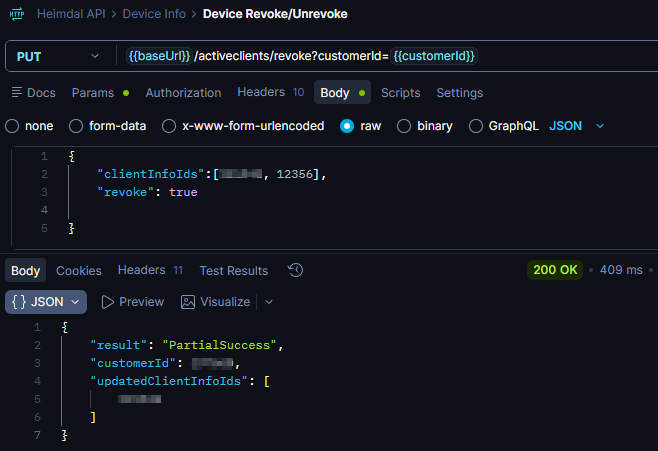Open the PUT method dropdown
The image size is (658, 451).
[58, 56]
